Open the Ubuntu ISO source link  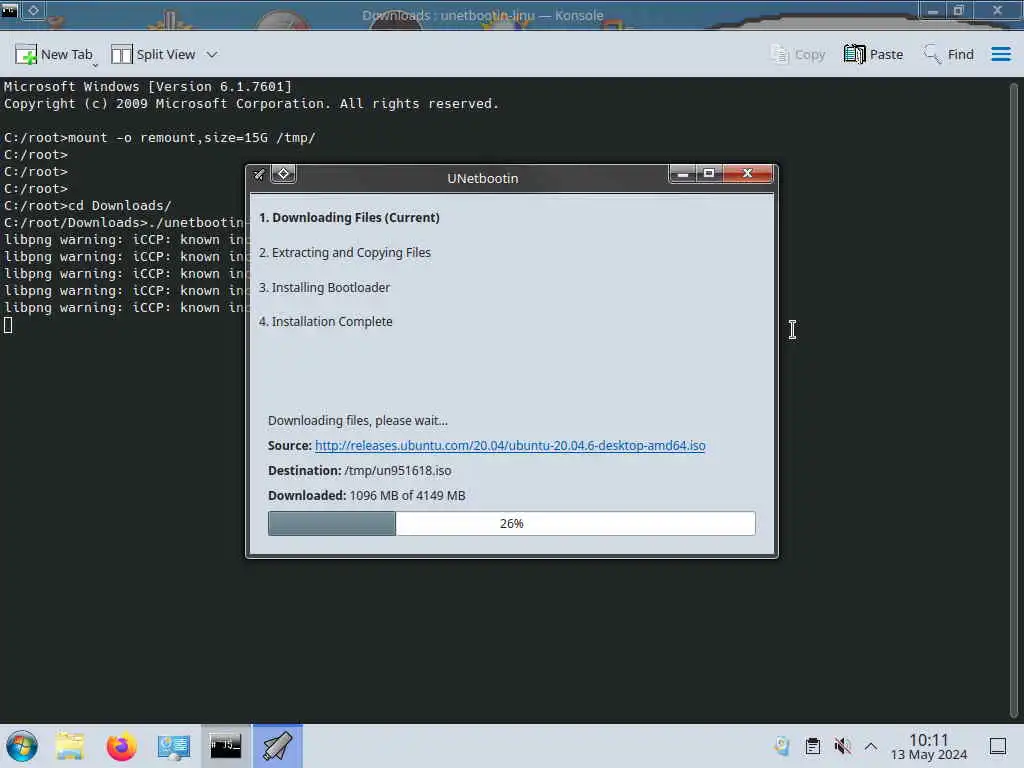tap(510, 445)
